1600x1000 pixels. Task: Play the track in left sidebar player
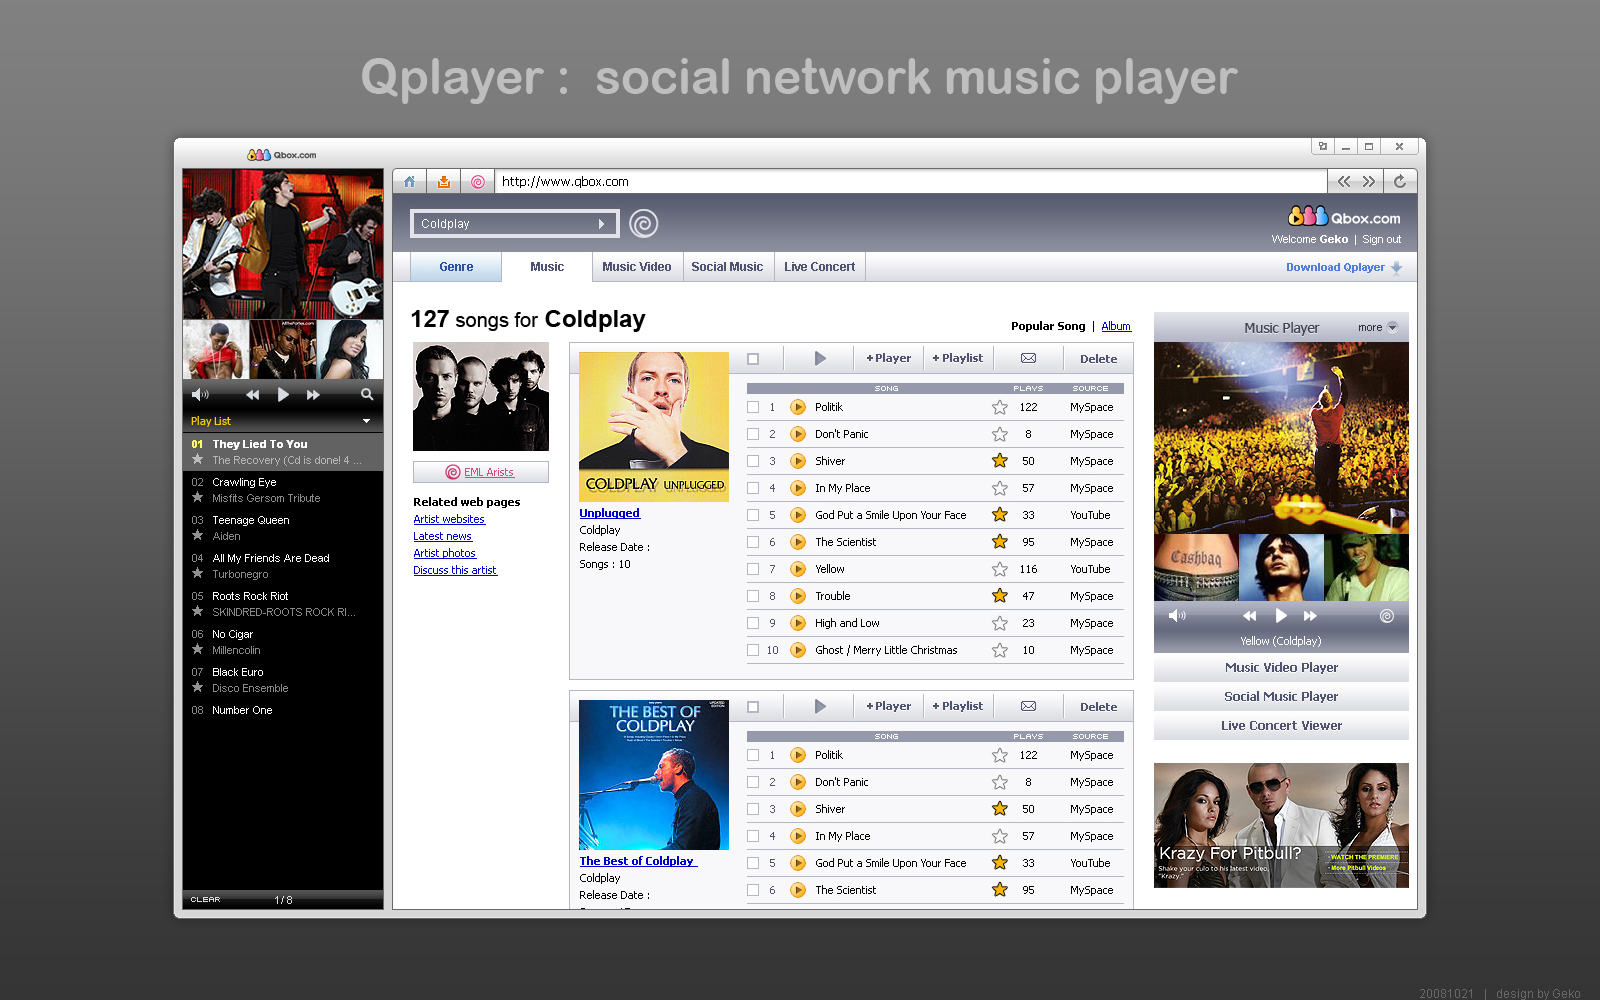tap(283, 395)
